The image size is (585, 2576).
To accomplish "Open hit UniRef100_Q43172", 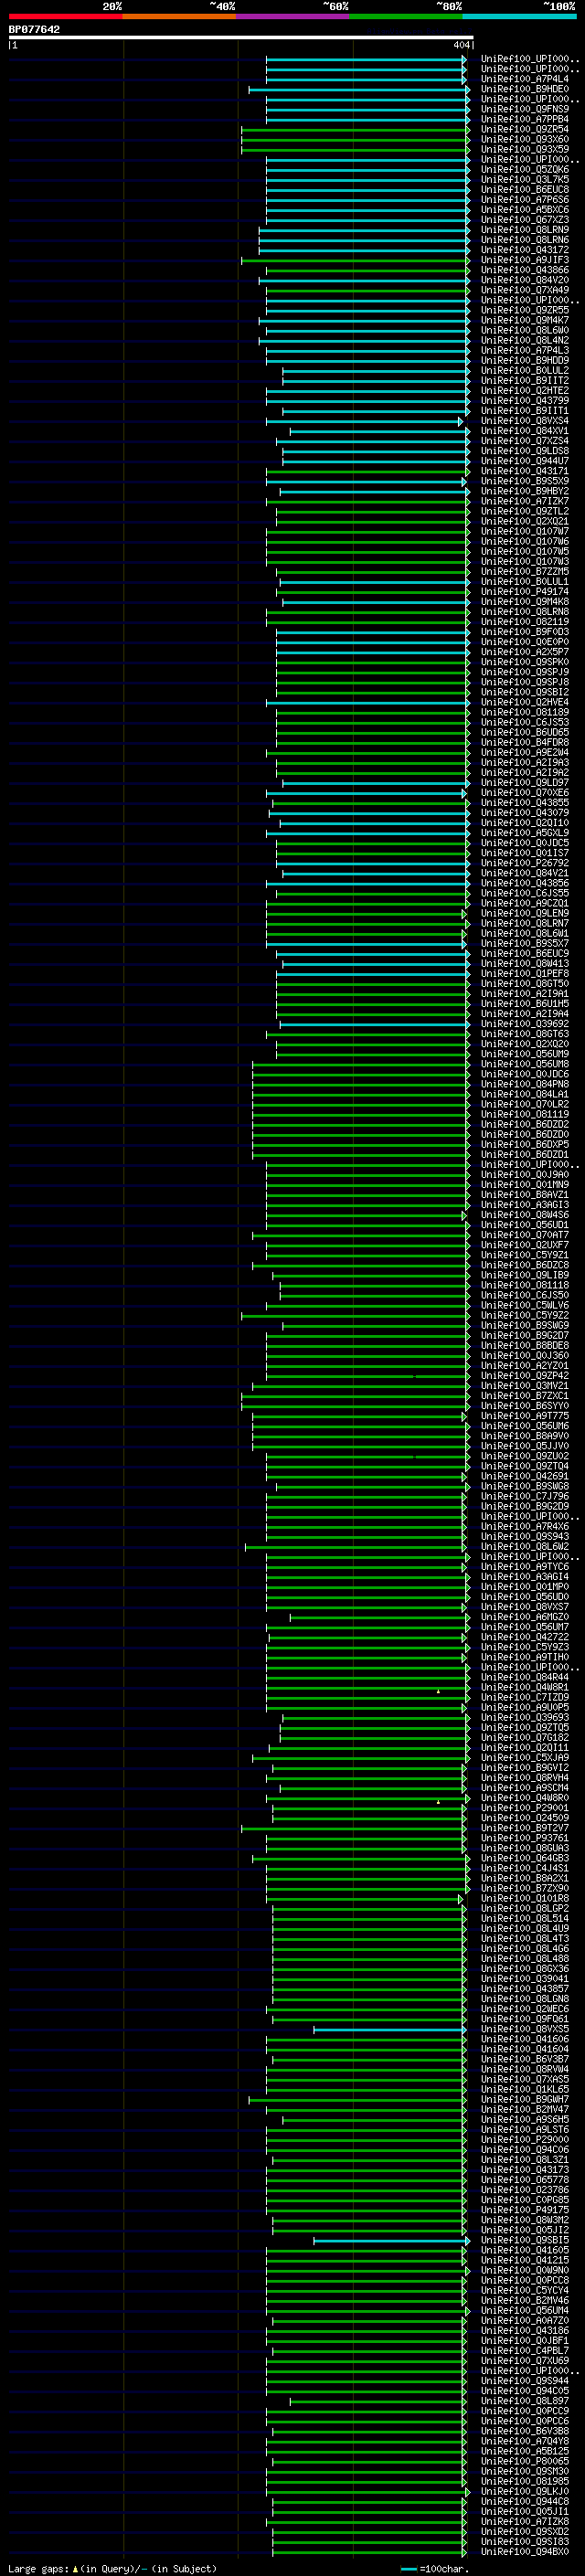I will pos(524,250).
